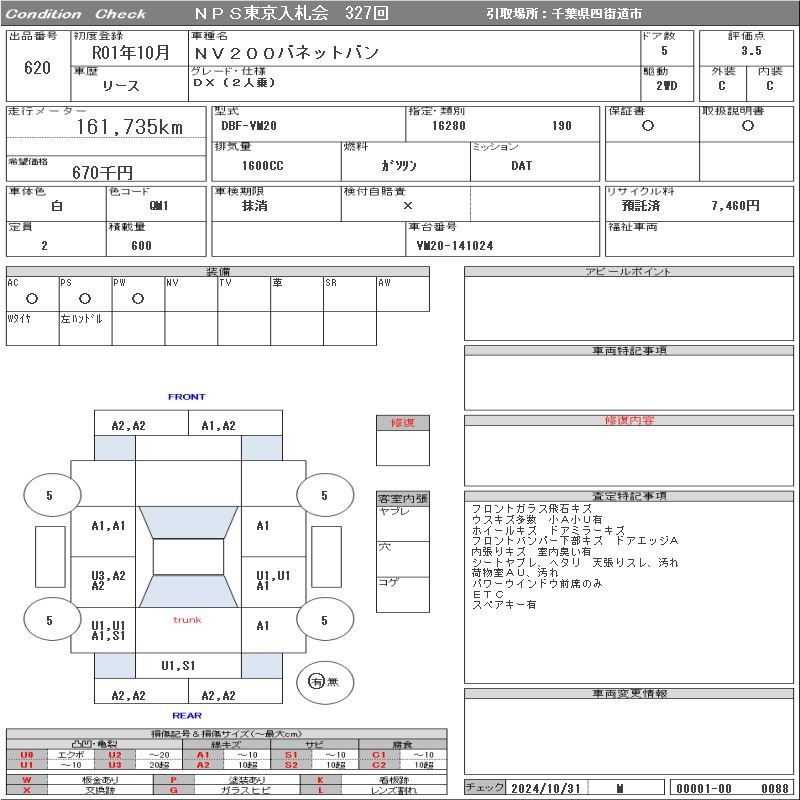Click the PS equipment circle mark
This screenshot has width=800, height=800.
tap(85, 298)
